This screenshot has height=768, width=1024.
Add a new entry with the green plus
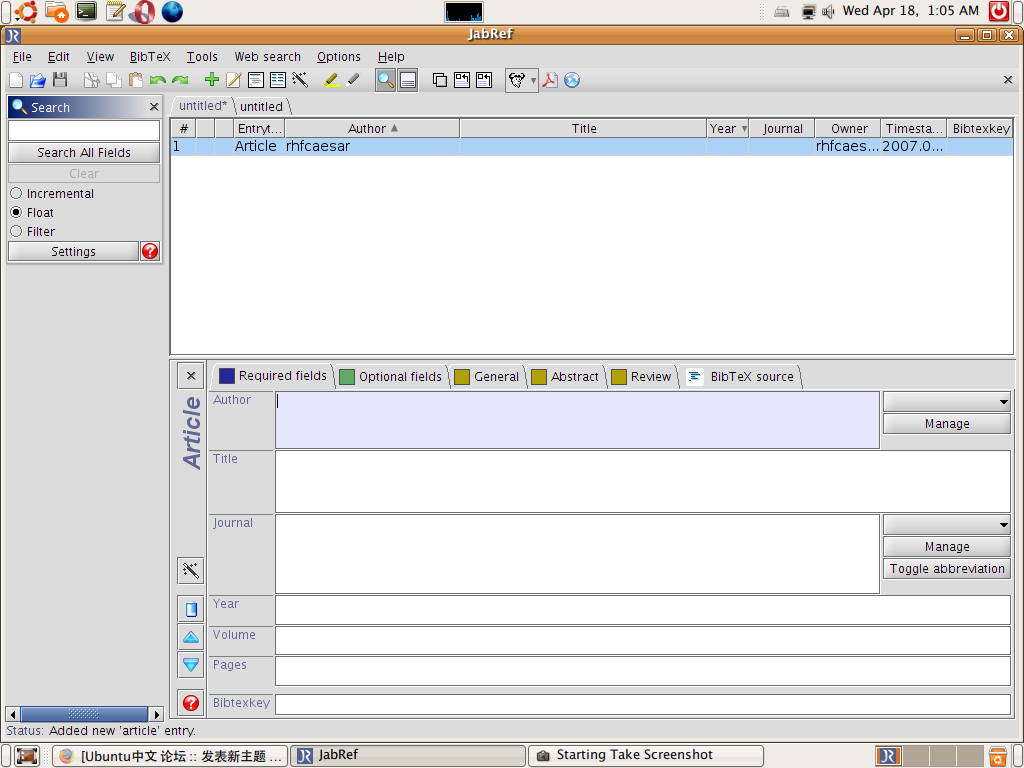pos(212,80)
